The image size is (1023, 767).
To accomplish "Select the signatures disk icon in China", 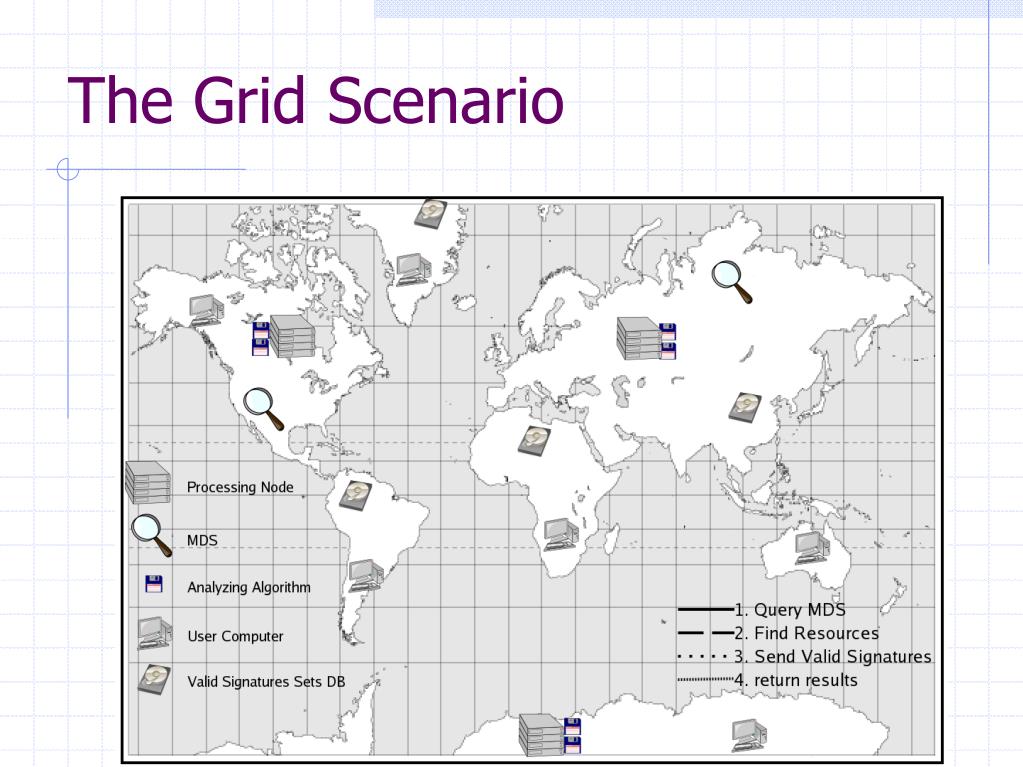I will [x=745, y=407].
